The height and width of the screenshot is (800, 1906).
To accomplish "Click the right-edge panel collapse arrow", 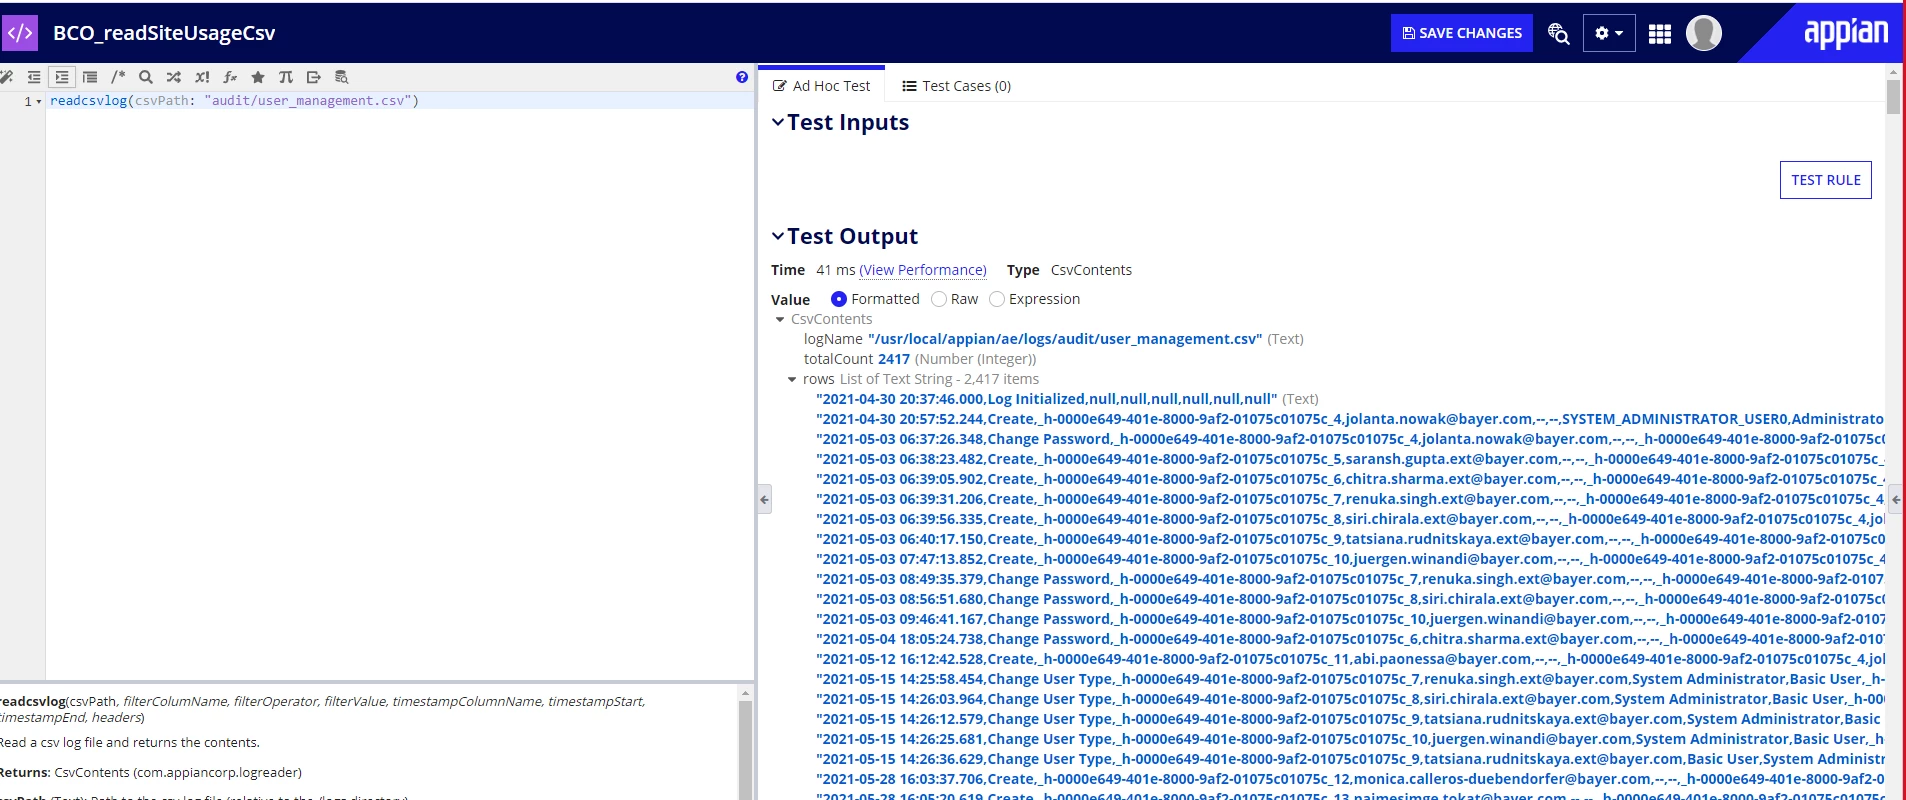I will 1896,499.
